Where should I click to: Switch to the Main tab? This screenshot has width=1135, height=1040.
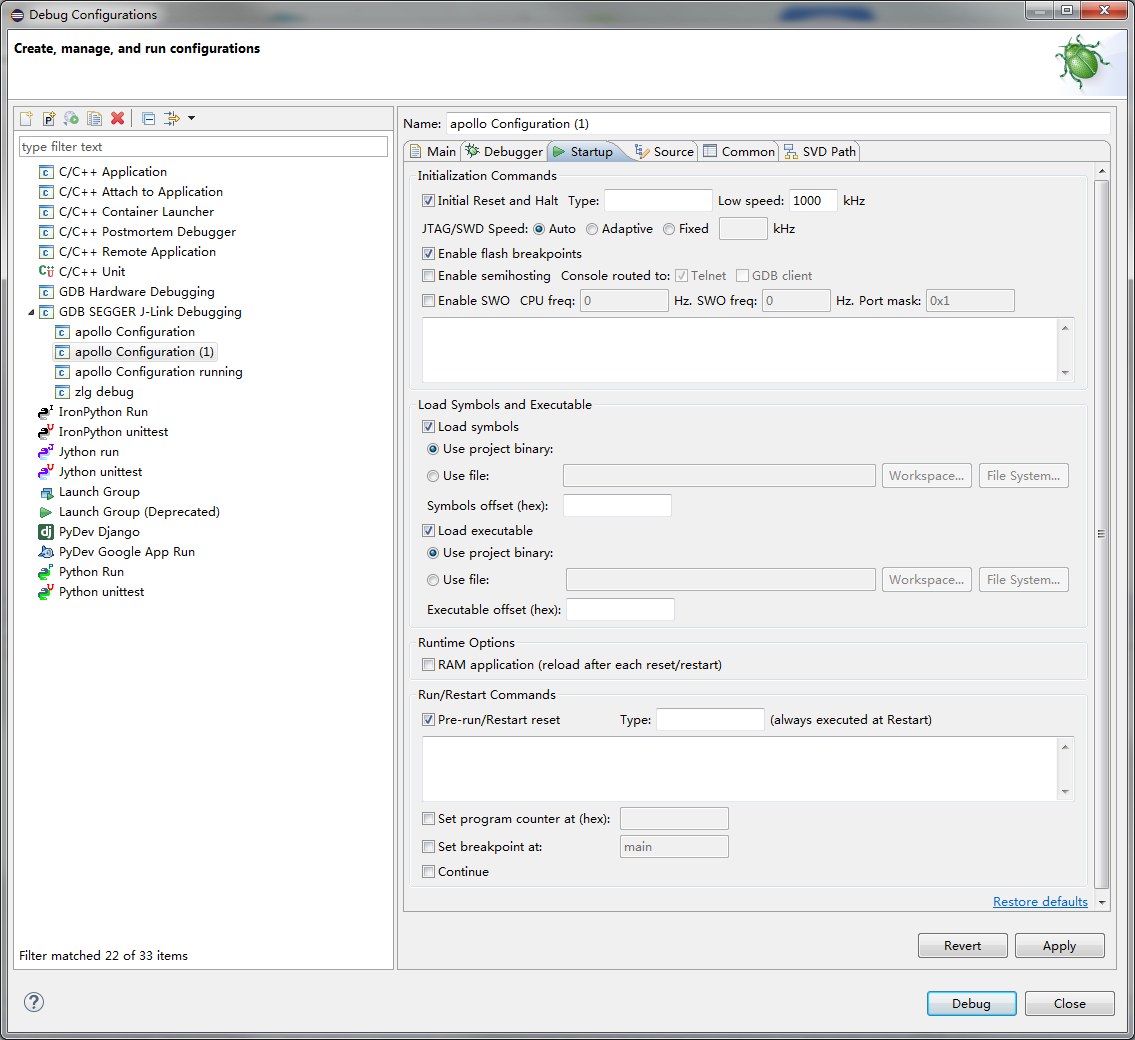tap(433, 151)
